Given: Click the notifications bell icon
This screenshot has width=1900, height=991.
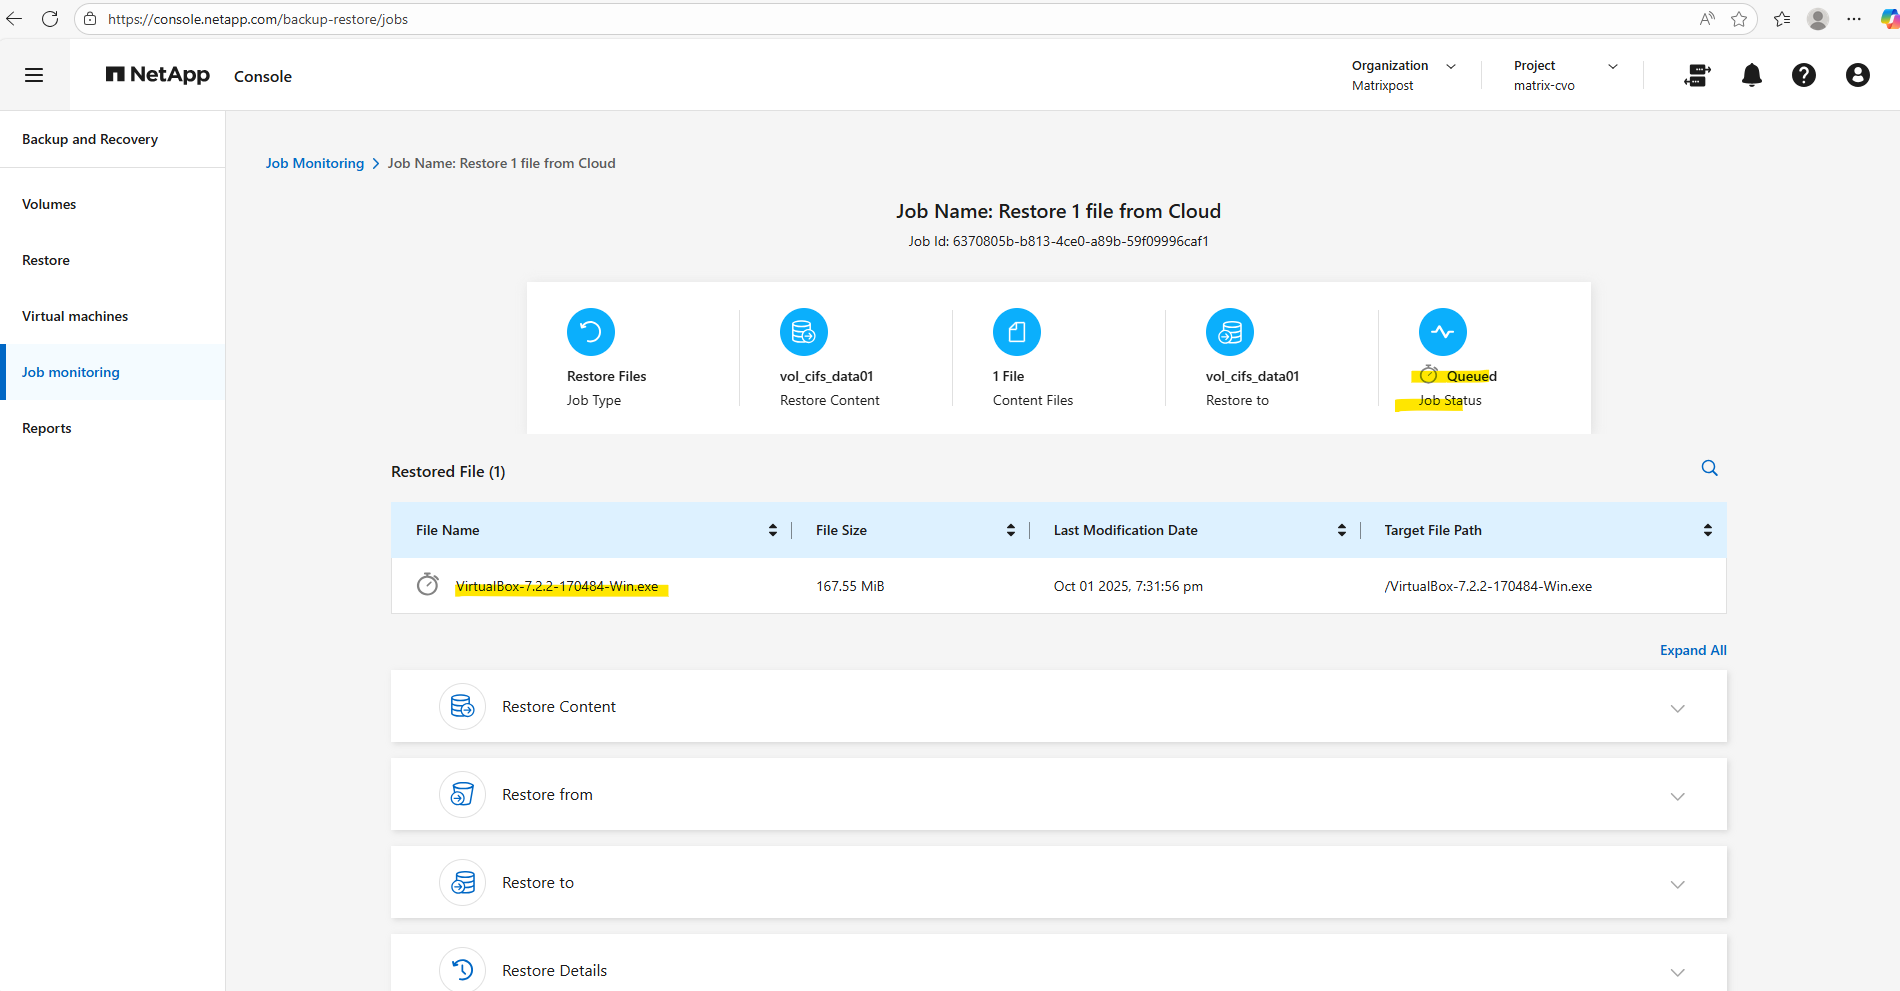Looking at the screenshot, I should pos(1751,75).
